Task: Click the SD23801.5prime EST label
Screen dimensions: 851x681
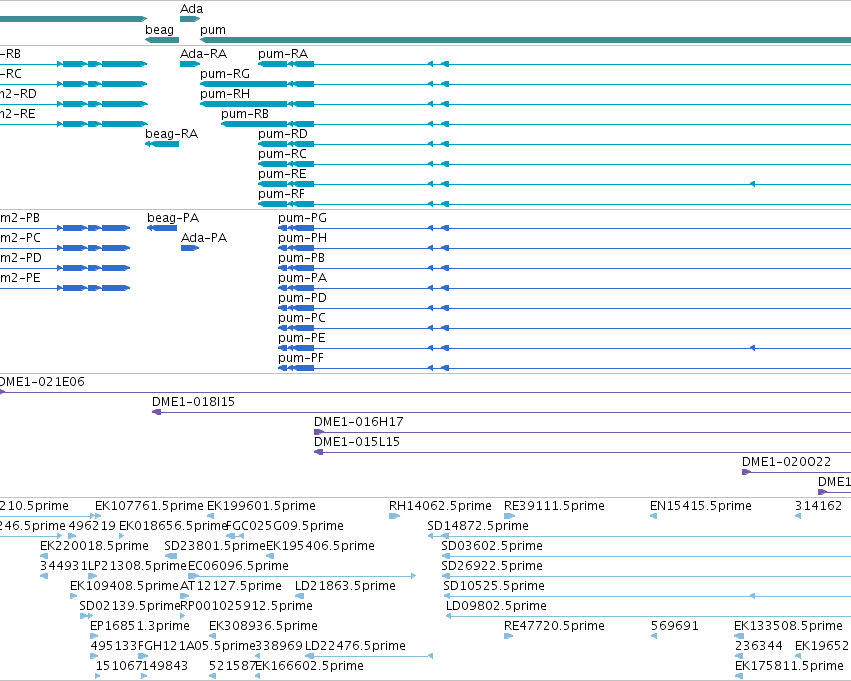Action: [x=215, y=546]
